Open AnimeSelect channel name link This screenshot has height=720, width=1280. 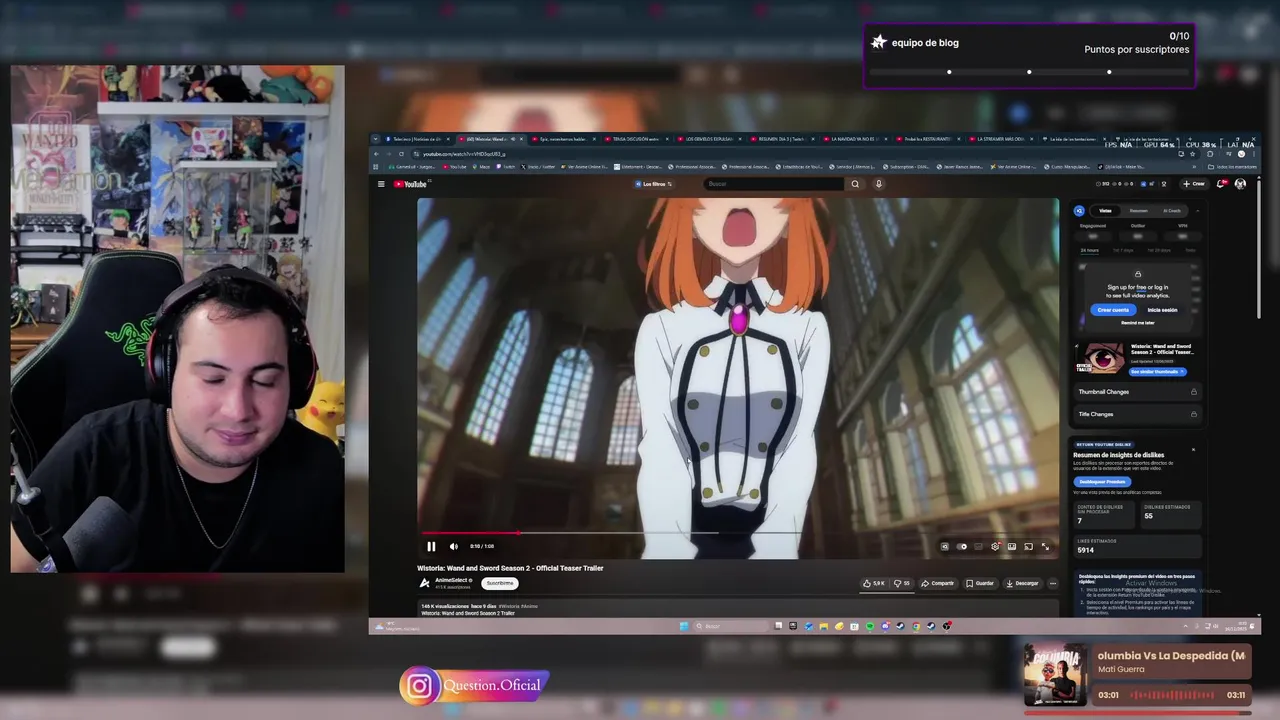pyautogui.click(x=453, y=580)
